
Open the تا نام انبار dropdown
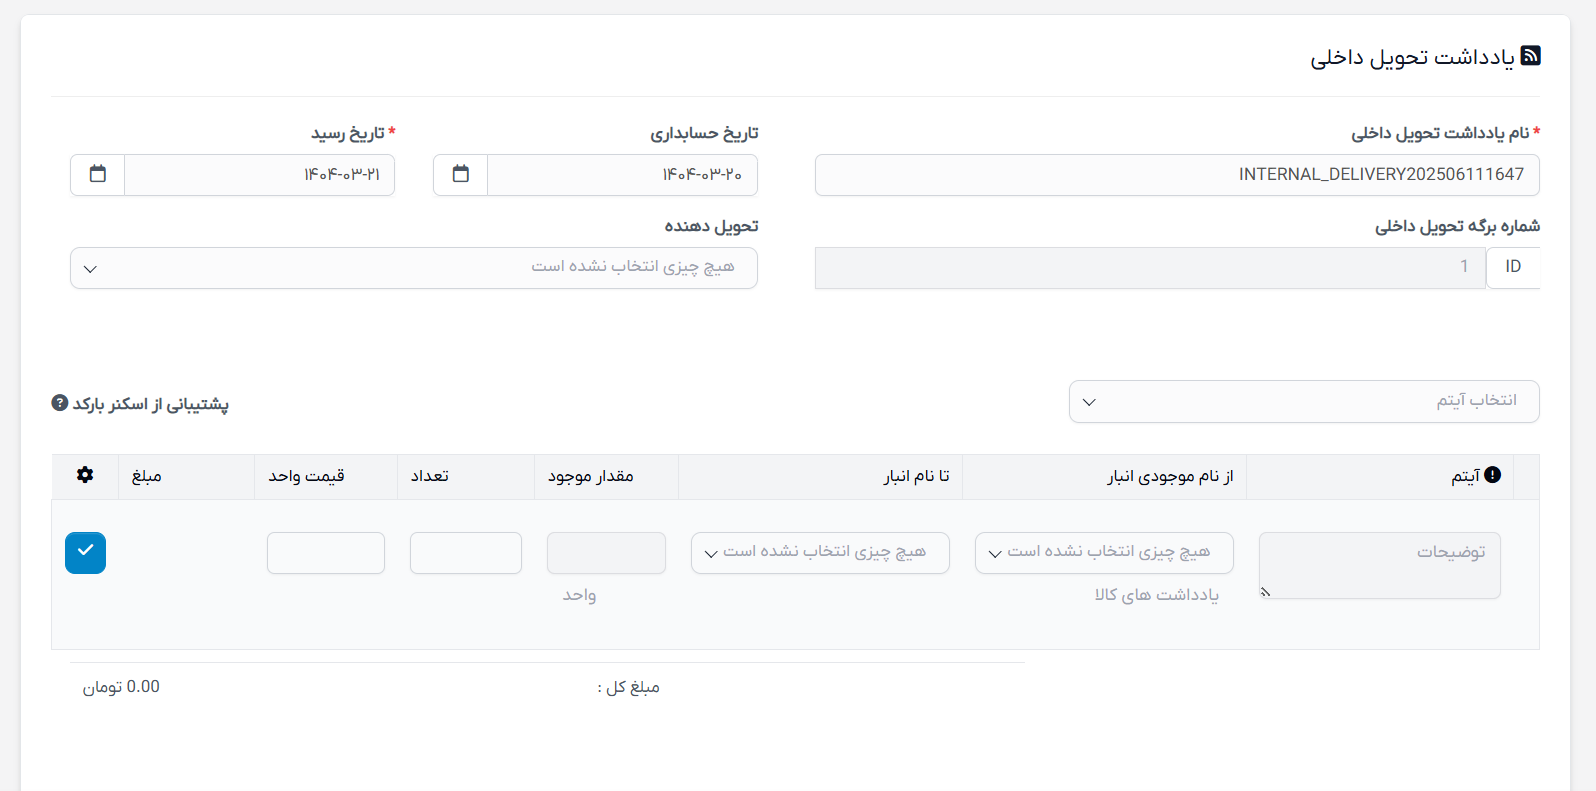coord(820,553)
